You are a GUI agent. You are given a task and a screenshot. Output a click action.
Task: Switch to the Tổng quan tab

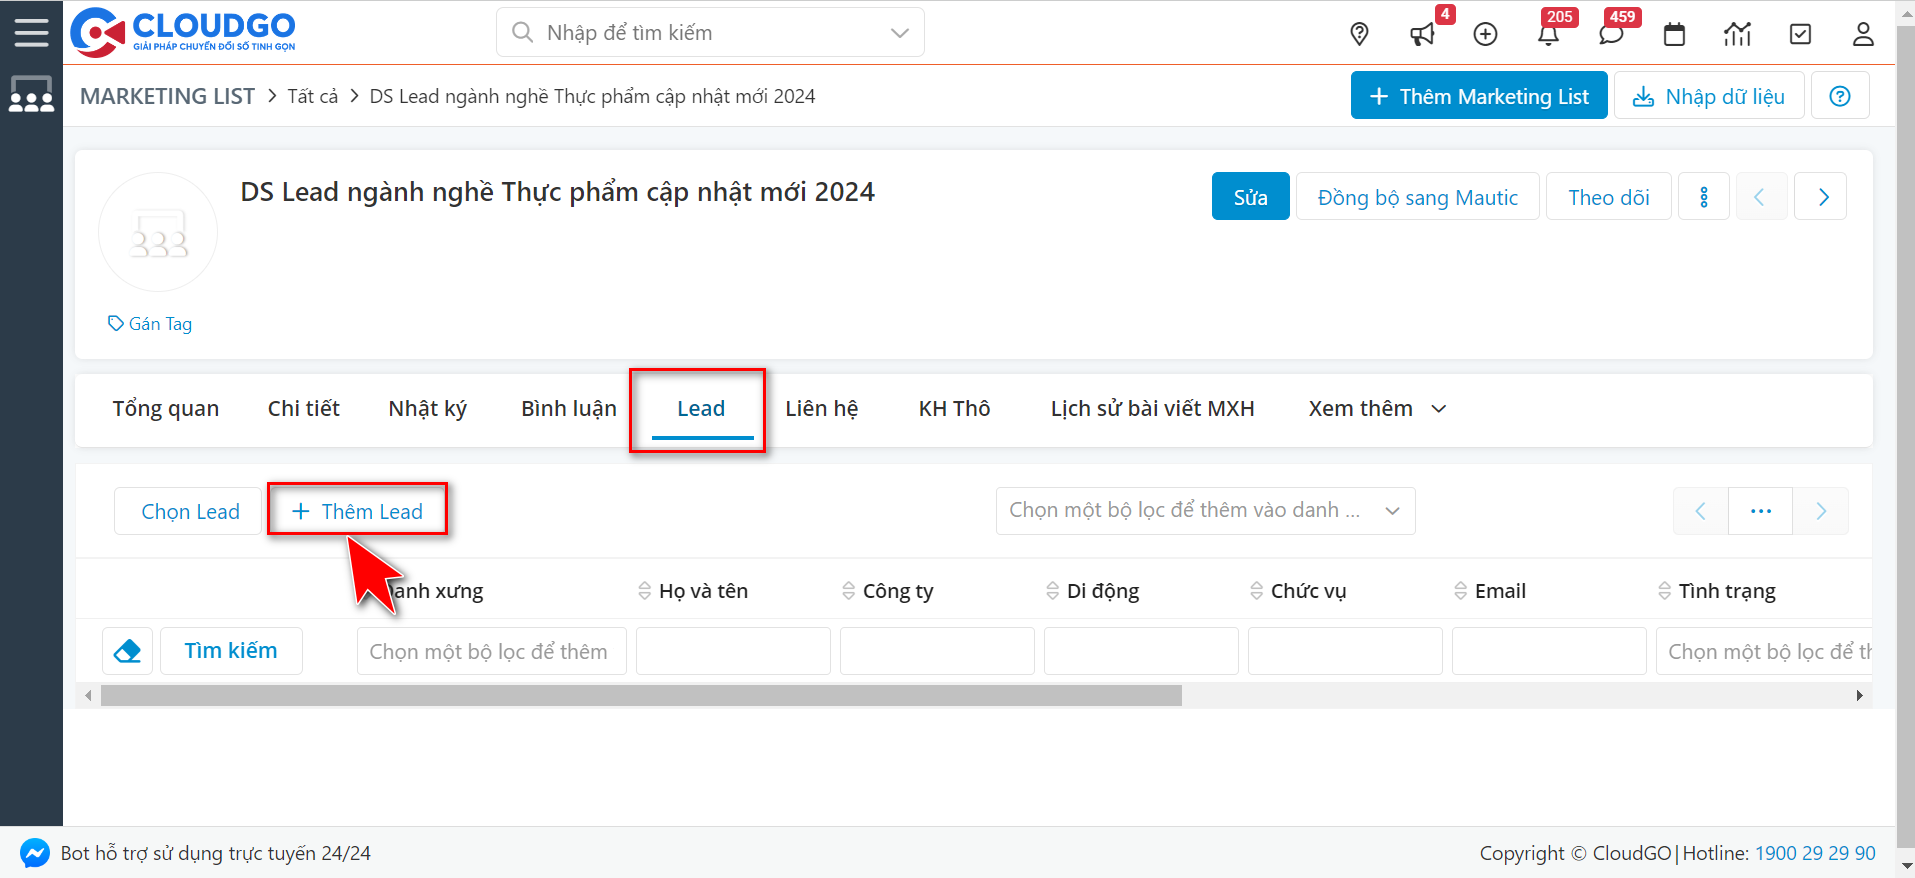[x=166, y=409]
